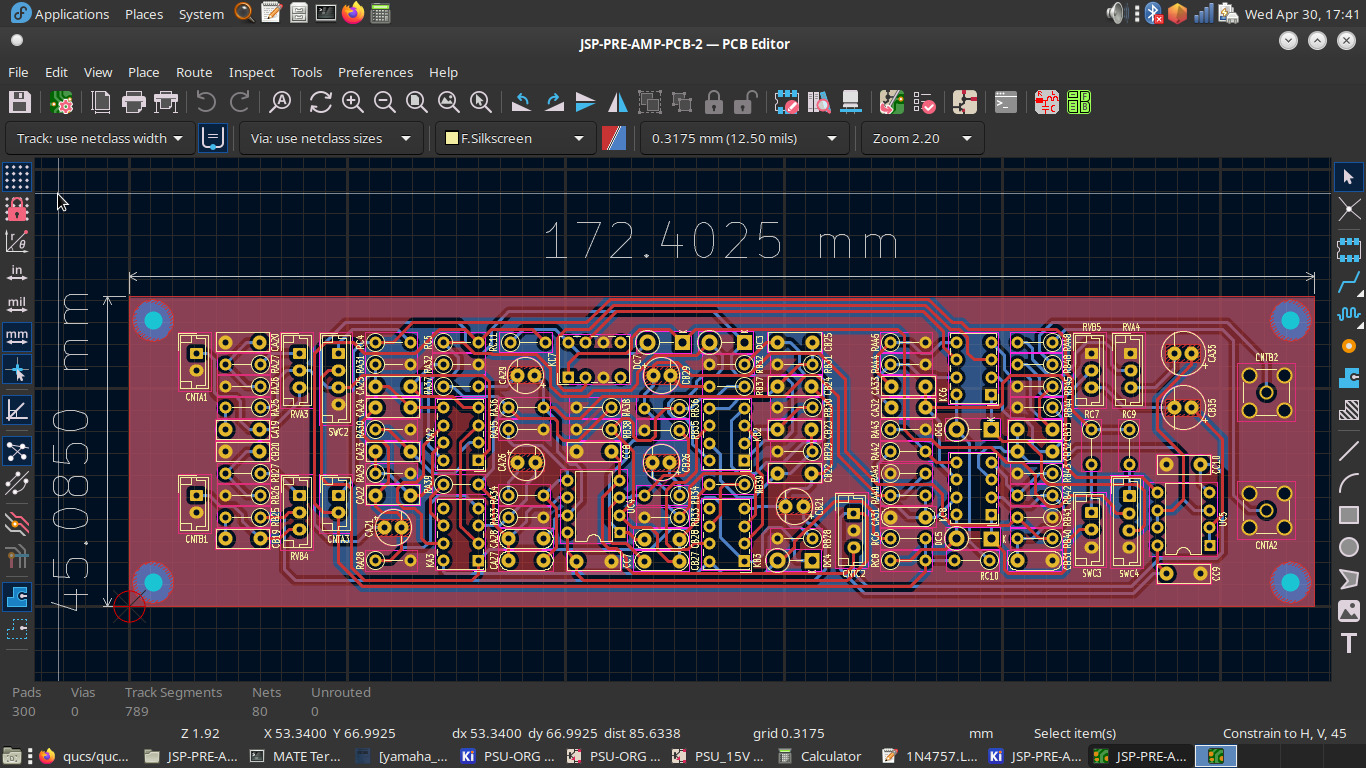Toggle full-window crosshair cursor
This screenshot has width=1366, height=768.
[17, 369]
